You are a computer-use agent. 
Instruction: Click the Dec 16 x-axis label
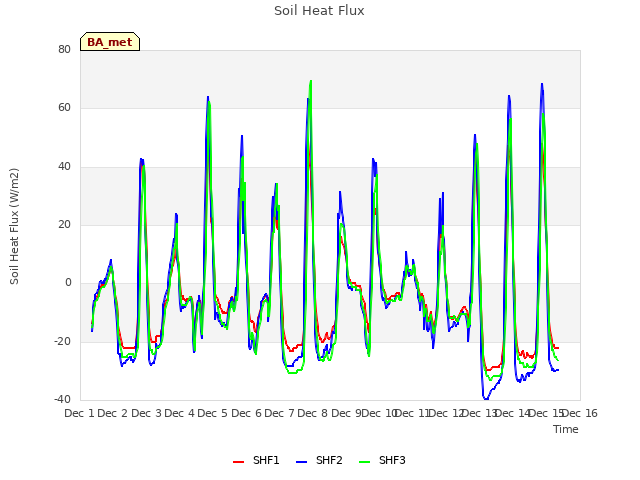580,413
